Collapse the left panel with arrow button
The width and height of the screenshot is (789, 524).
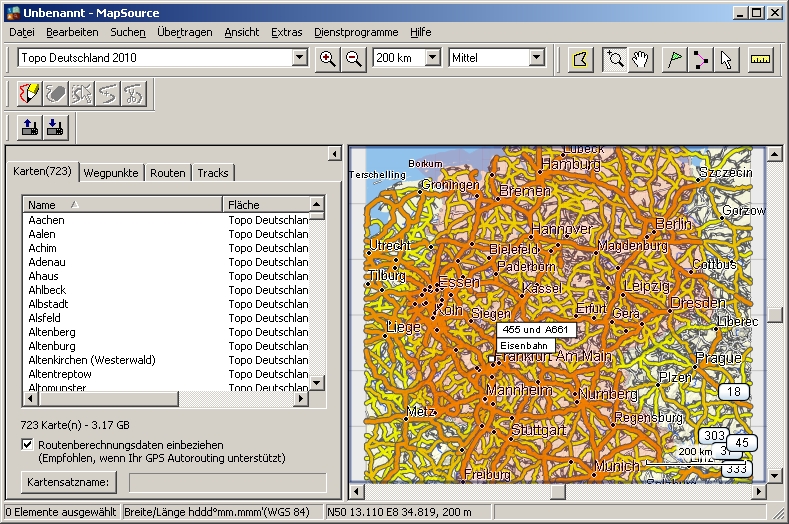335,154
